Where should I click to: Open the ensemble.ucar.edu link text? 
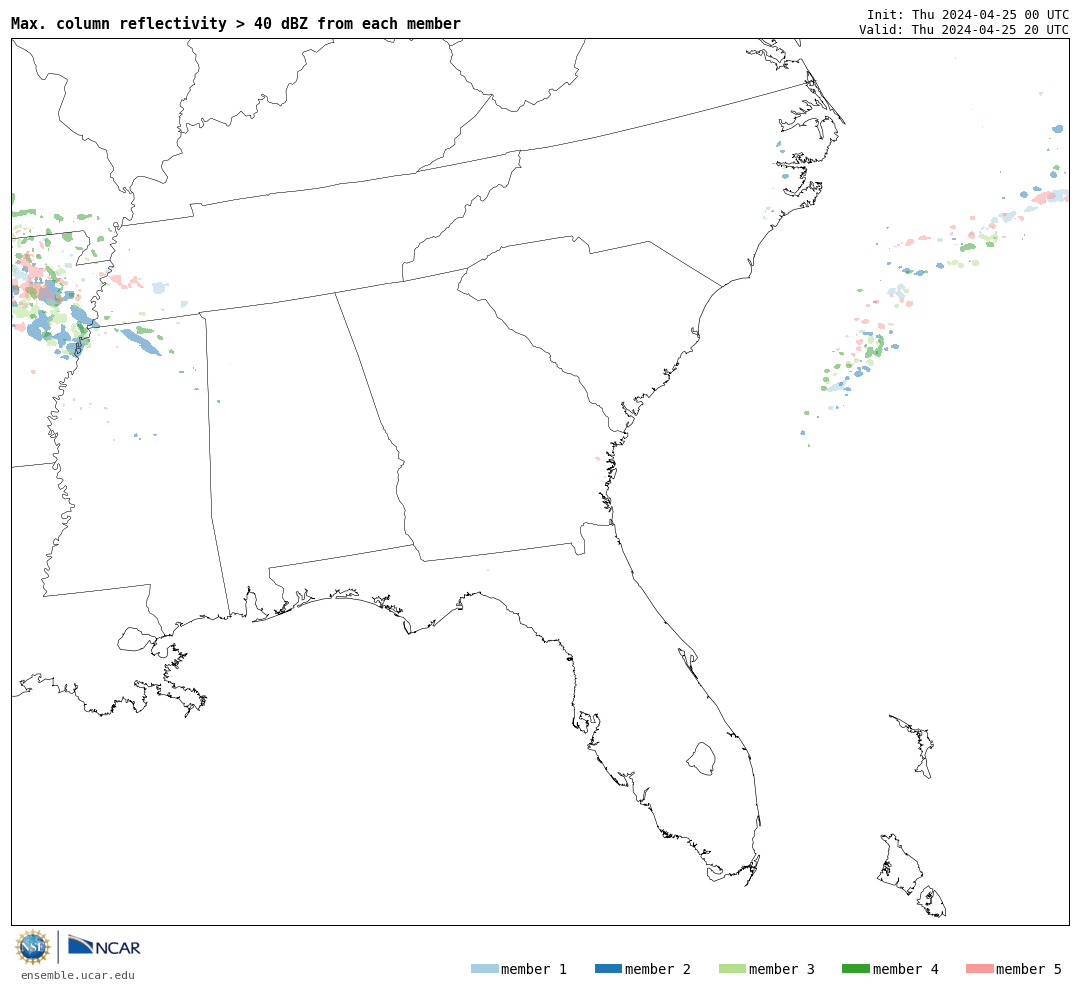point(78,975)
